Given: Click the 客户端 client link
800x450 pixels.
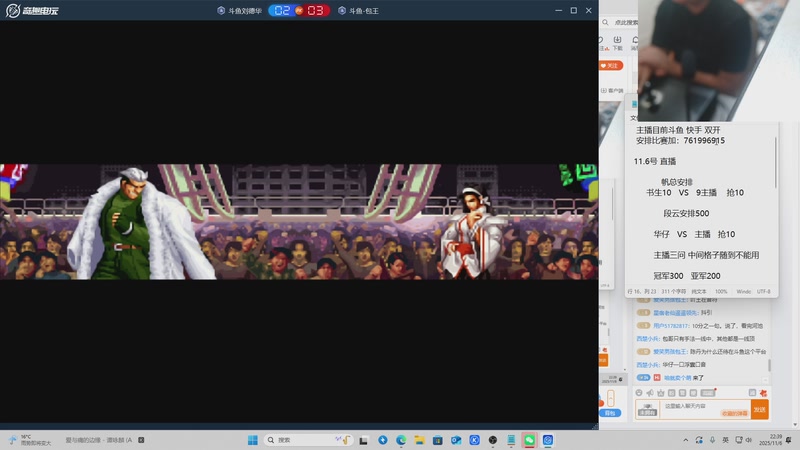Looking at the screenshot, I should pos(612,90).
